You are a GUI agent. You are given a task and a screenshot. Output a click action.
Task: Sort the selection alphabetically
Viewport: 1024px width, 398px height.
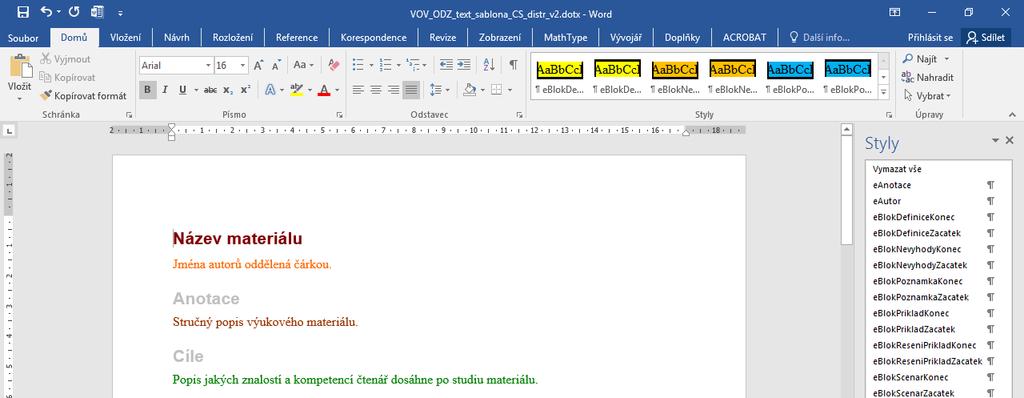pyautogui.click(x=488, y=65)
